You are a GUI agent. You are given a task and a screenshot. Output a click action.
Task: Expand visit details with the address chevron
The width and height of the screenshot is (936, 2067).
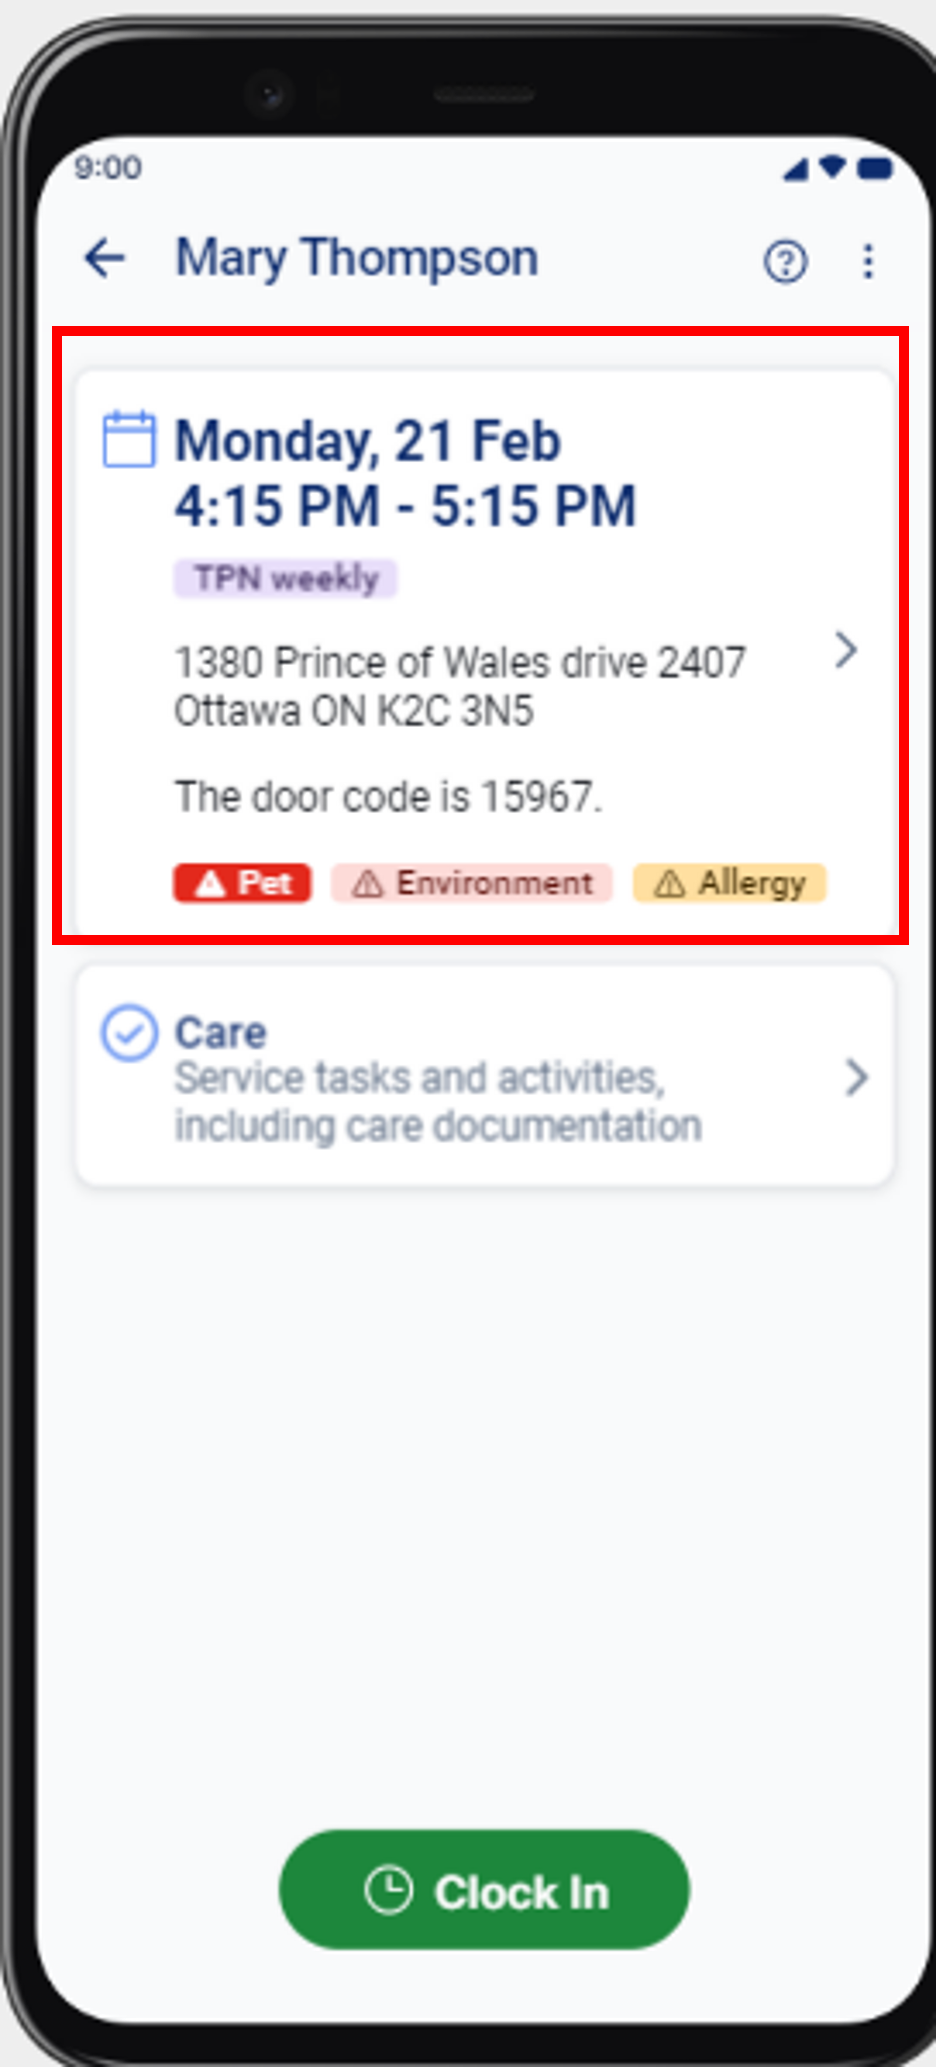pos(846,650)
